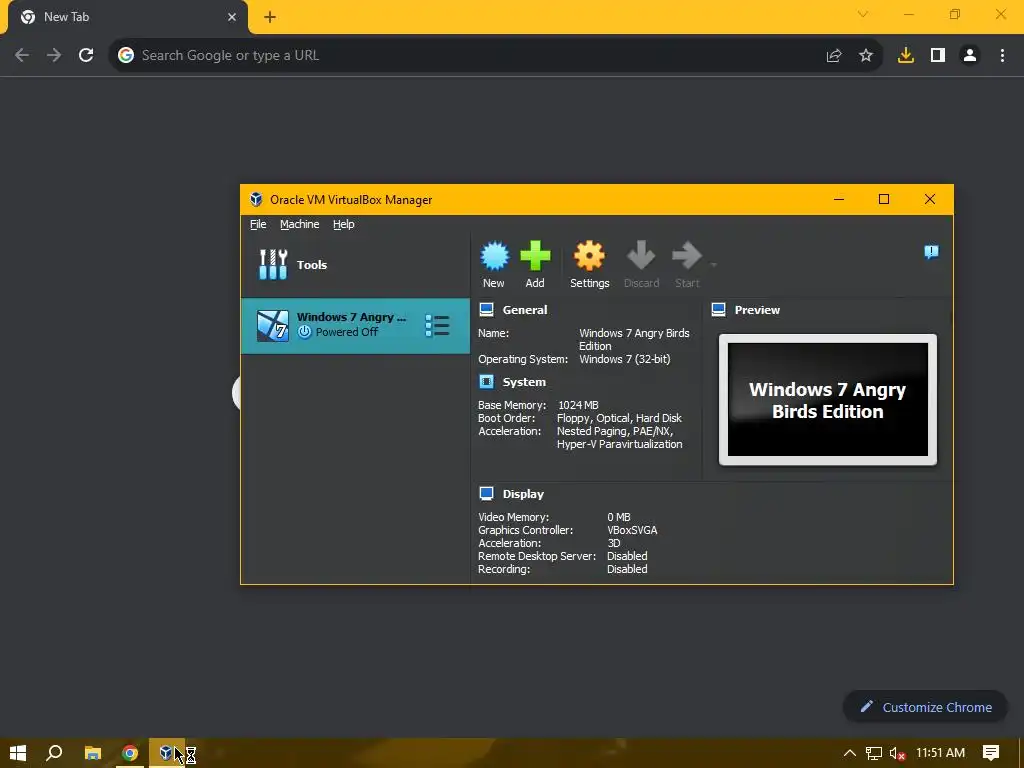The image size is (1024, 768).
Task: Click New virtual machine icon
Action: [x=494, y=256]
